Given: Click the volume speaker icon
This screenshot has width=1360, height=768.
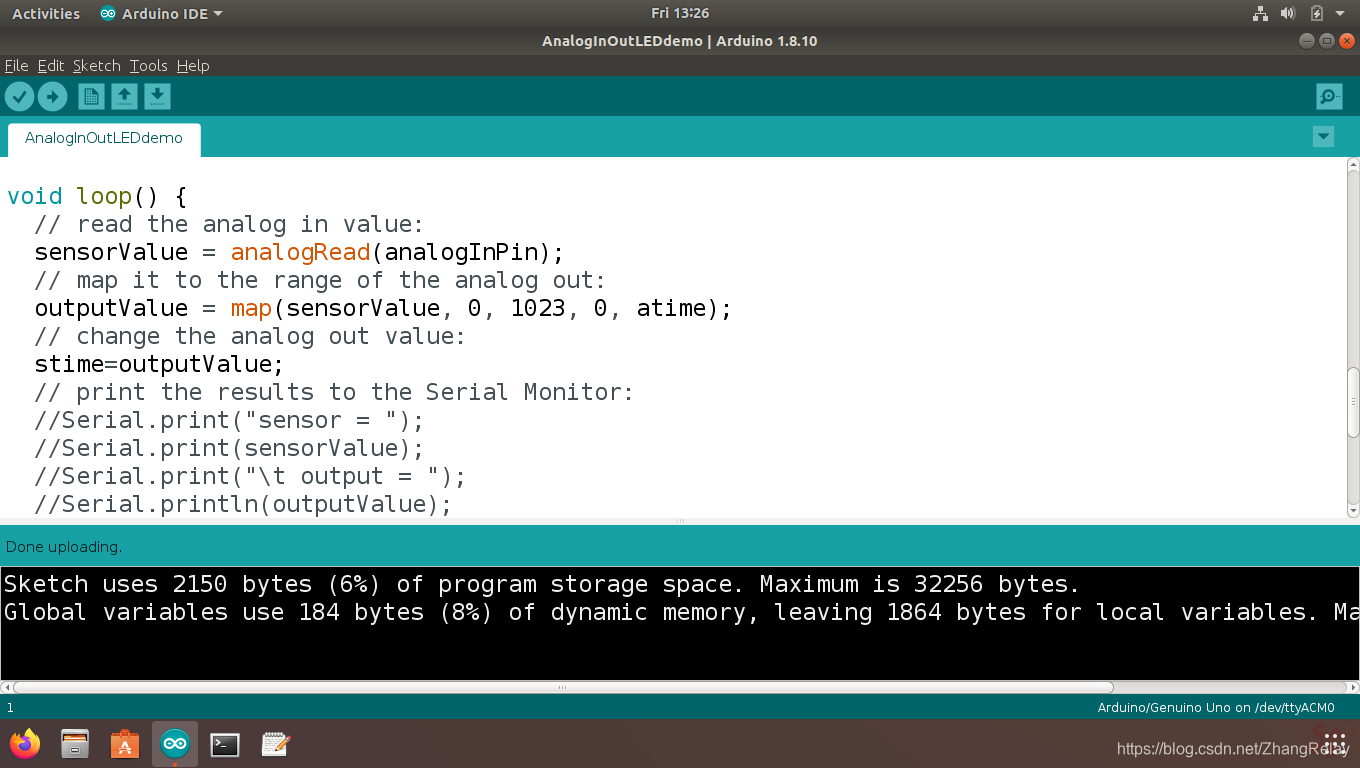Looking at the screenshot, I should pos(1288,13).
